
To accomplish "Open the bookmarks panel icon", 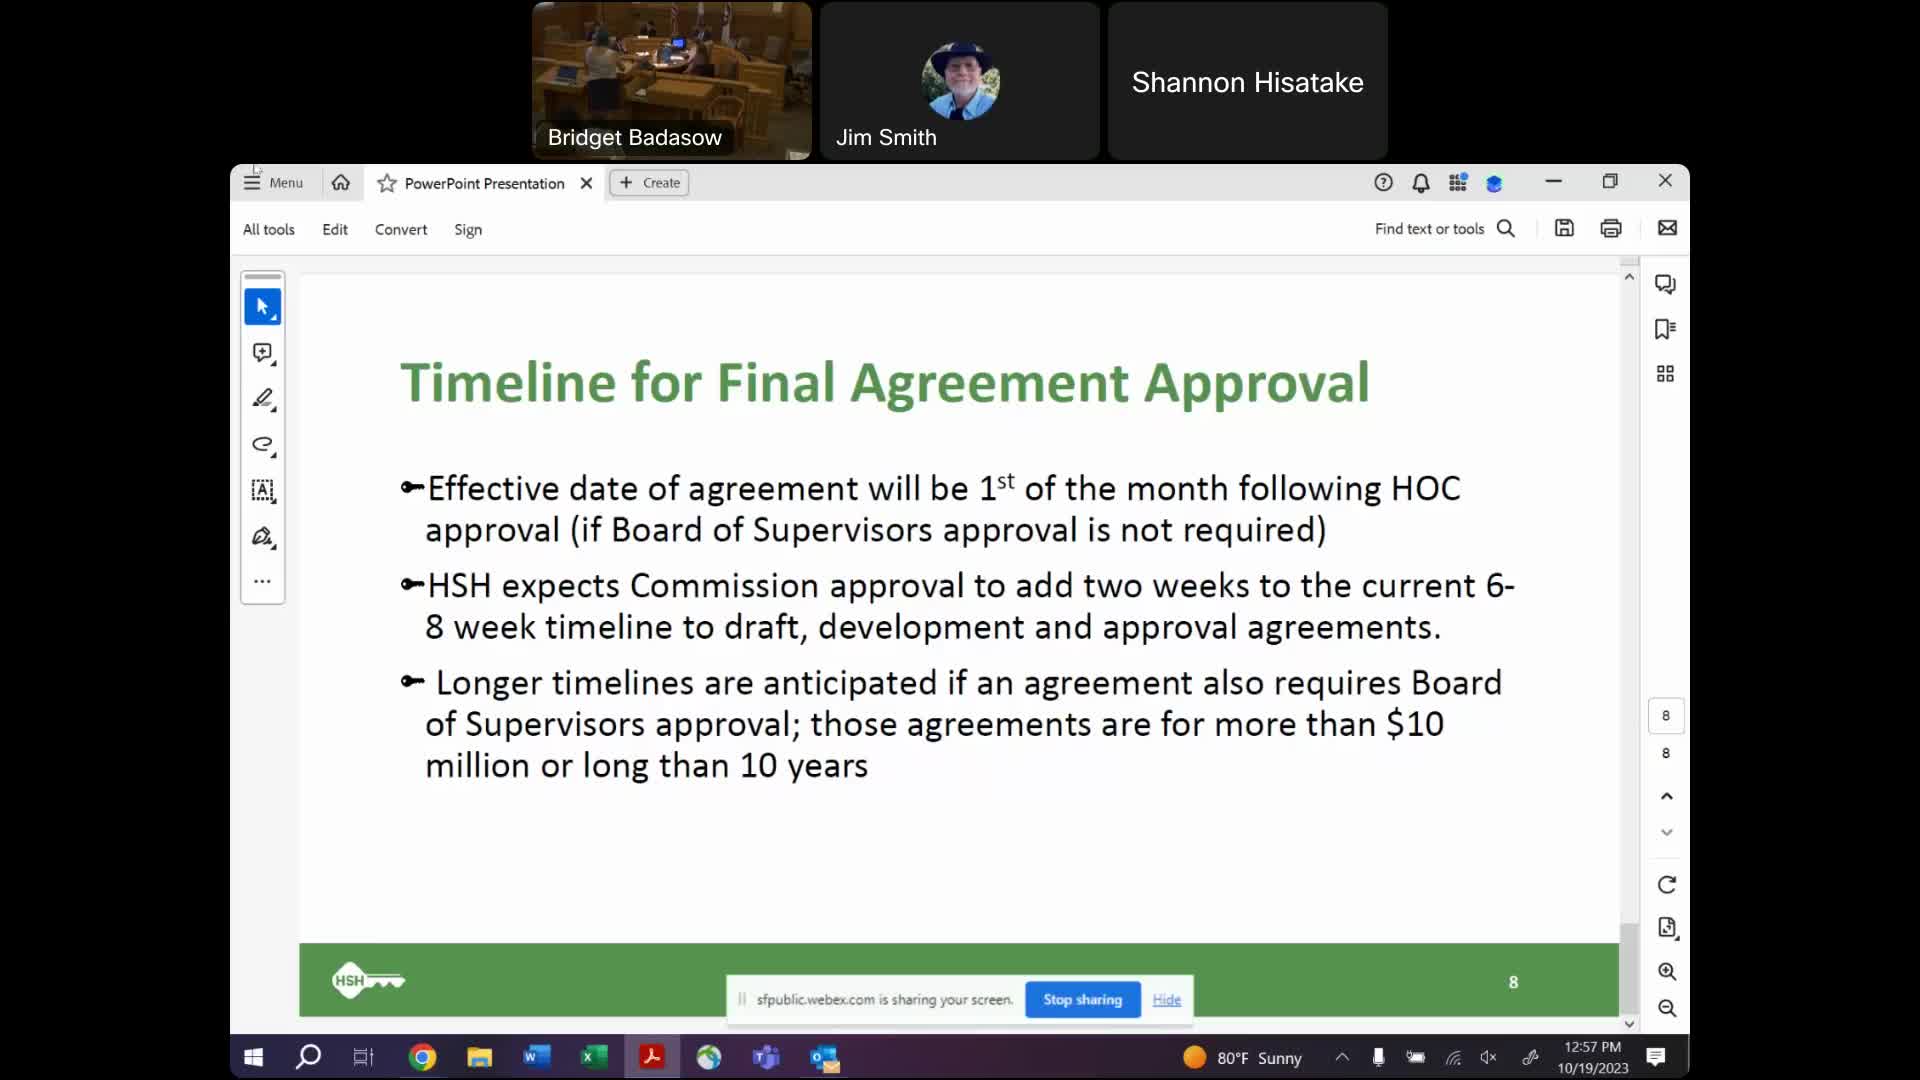I will coord(1665,329).
